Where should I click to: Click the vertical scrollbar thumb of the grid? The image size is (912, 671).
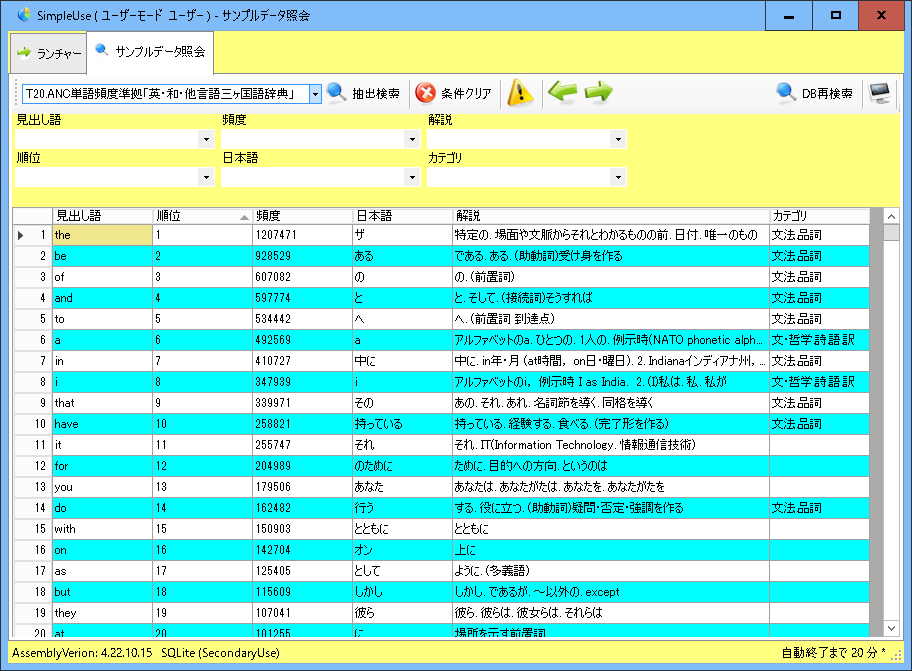tap(891, 233)
